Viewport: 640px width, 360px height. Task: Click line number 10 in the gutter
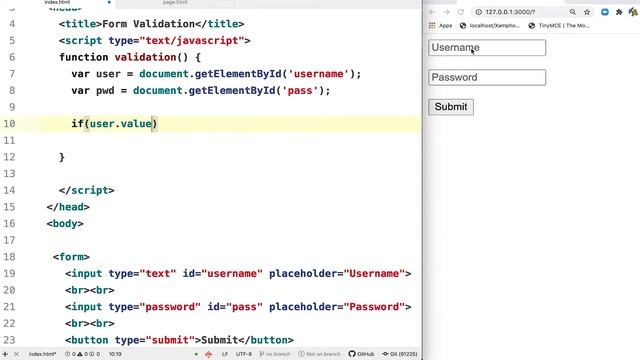click(x=9, y=124)
